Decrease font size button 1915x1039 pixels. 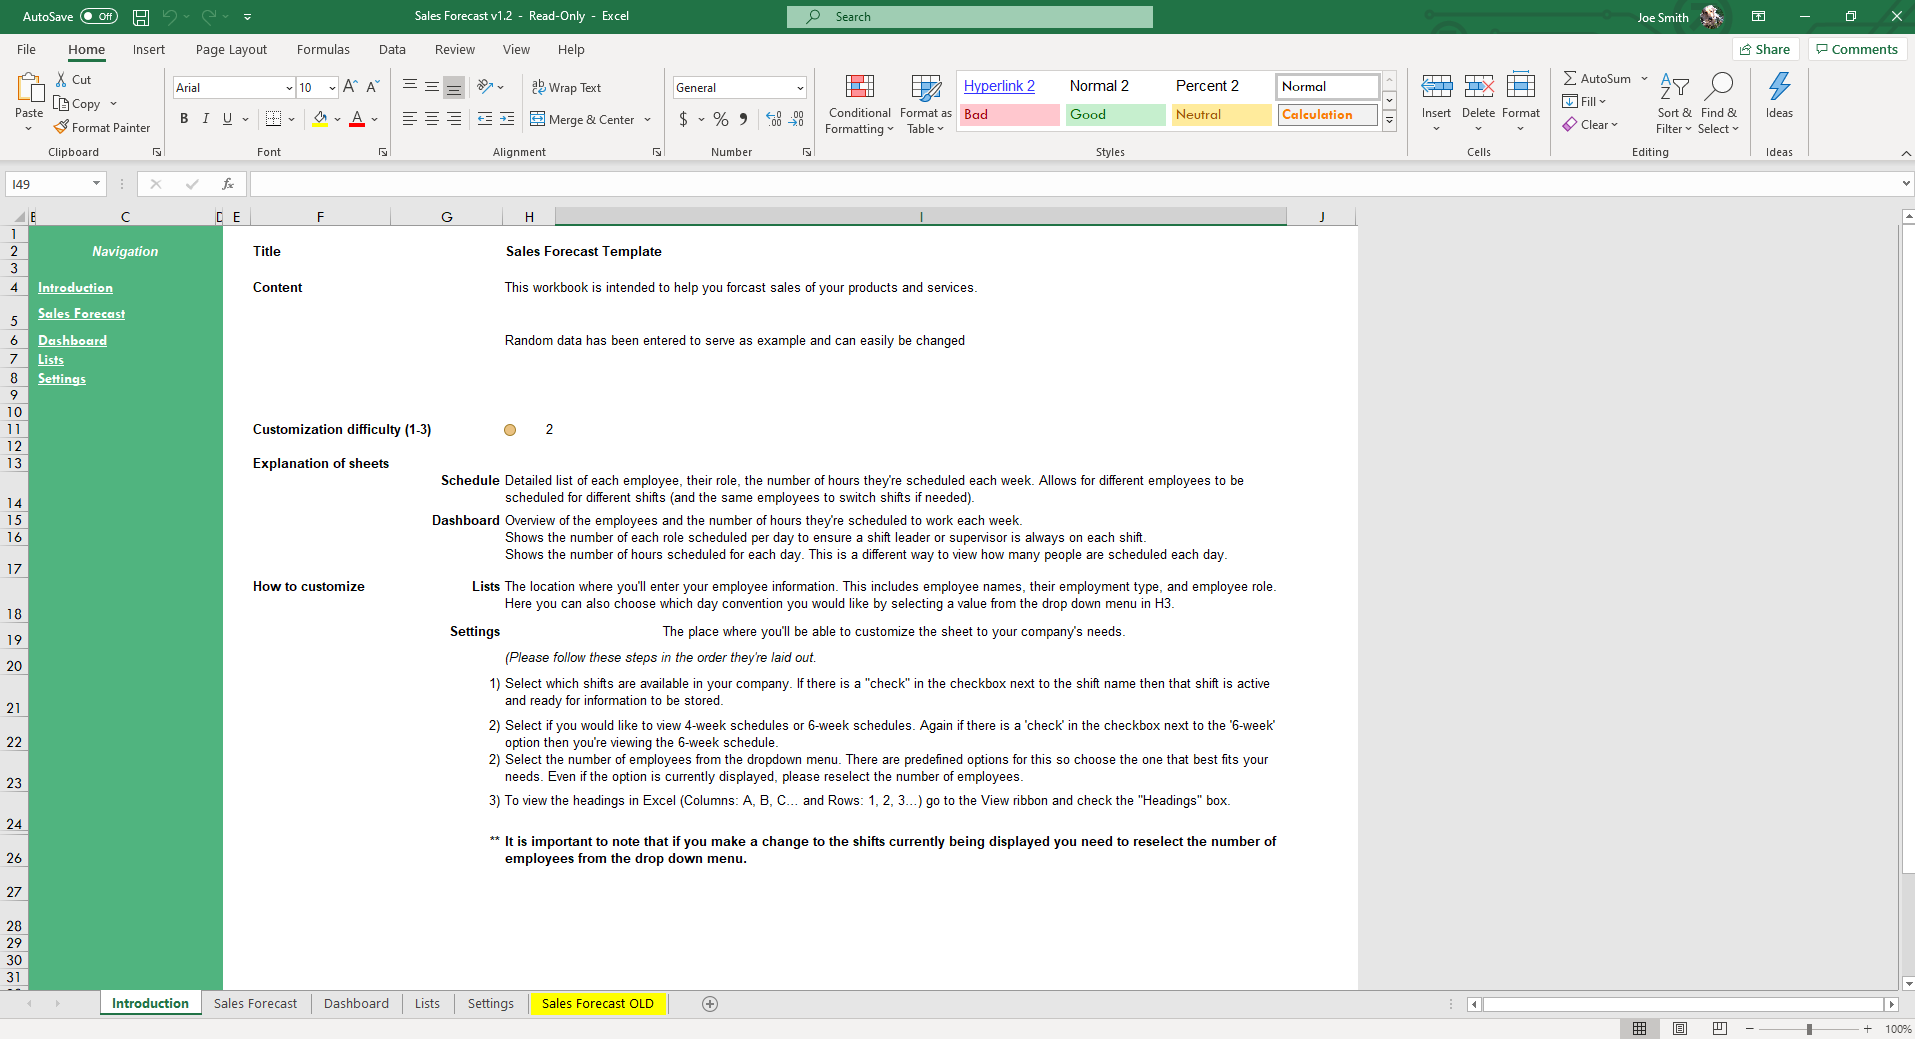(x=372, y=87)
